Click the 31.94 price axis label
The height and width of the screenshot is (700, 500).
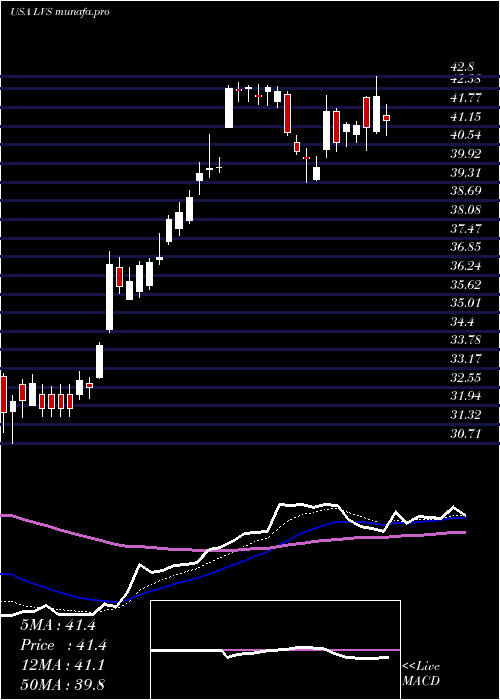[x=466, y=396]
